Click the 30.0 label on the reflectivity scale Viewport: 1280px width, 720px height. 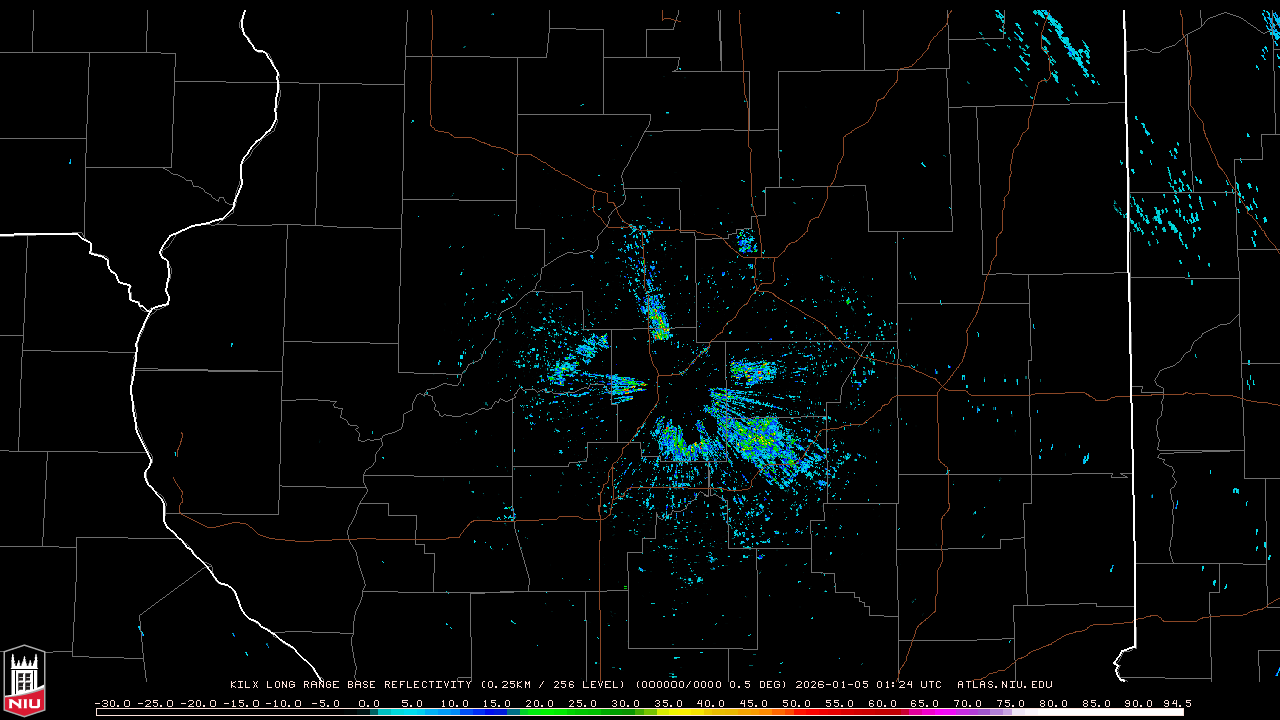pyautogui.click(x=626, y=703)
